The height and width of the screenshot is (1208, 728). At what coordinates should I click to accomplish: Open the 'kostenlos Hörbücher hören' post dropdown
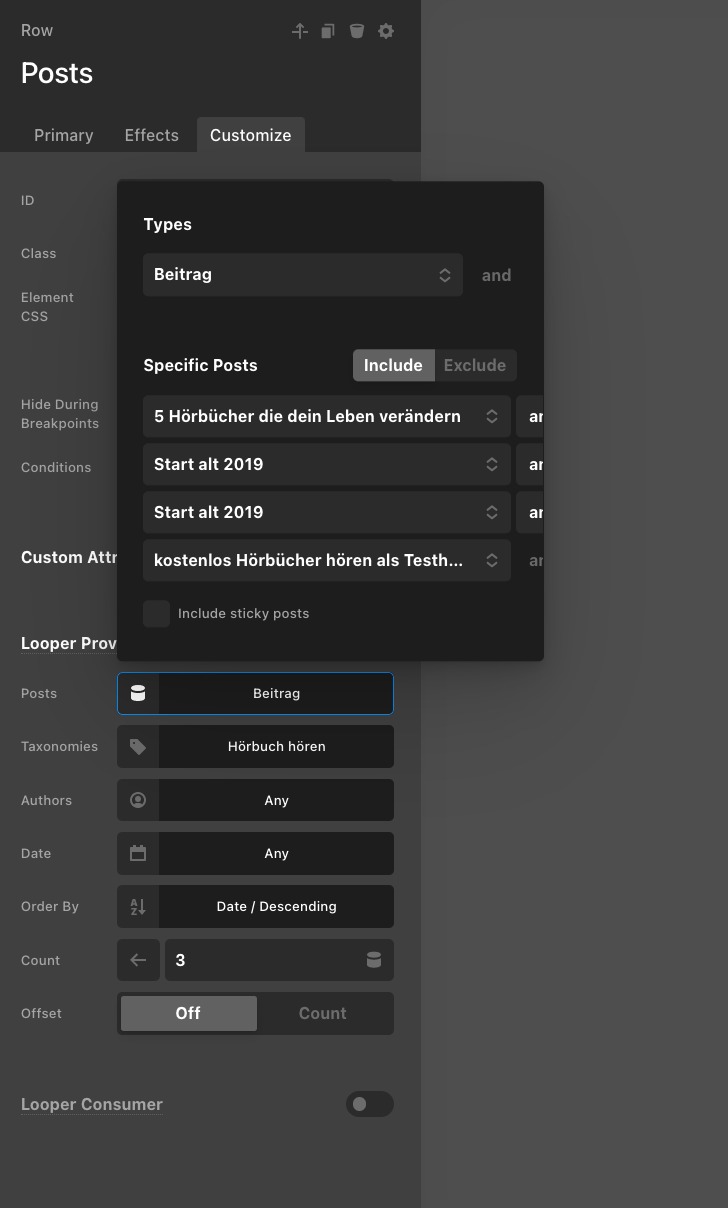[326, 561]
